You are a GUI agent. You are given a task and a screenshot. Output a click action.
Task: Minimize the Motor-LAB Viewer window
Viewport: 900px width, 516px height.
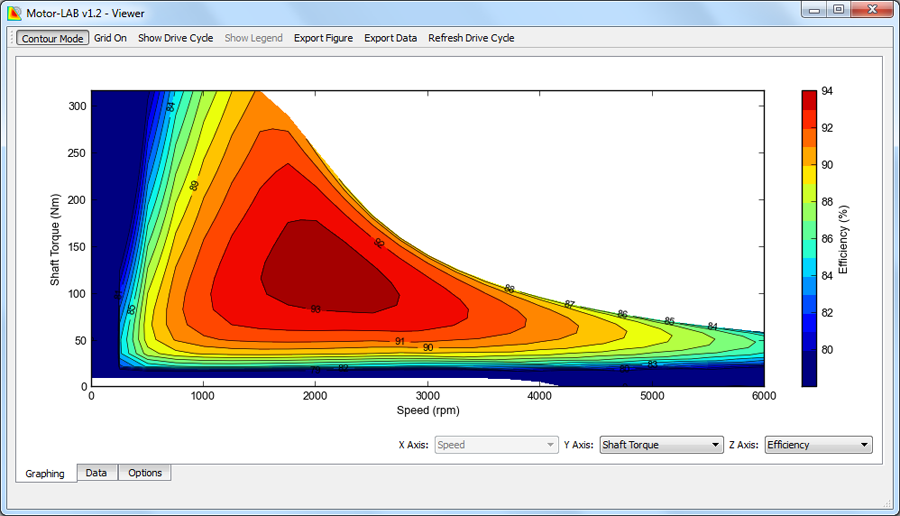point(814,10)
